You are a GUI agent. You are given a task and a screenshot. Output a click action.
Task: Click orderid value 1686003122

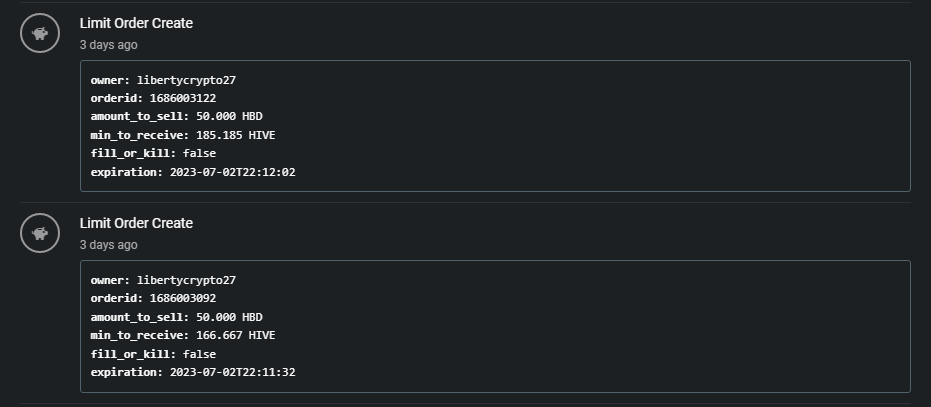183,98
